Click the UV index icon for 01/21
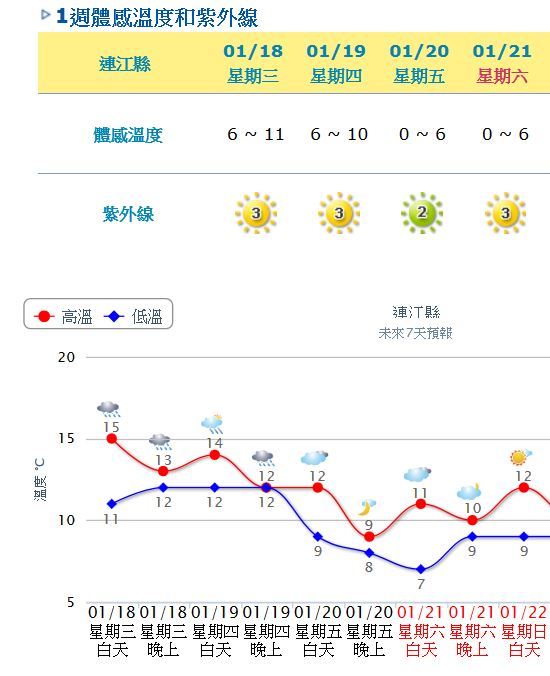 (505, 213)
